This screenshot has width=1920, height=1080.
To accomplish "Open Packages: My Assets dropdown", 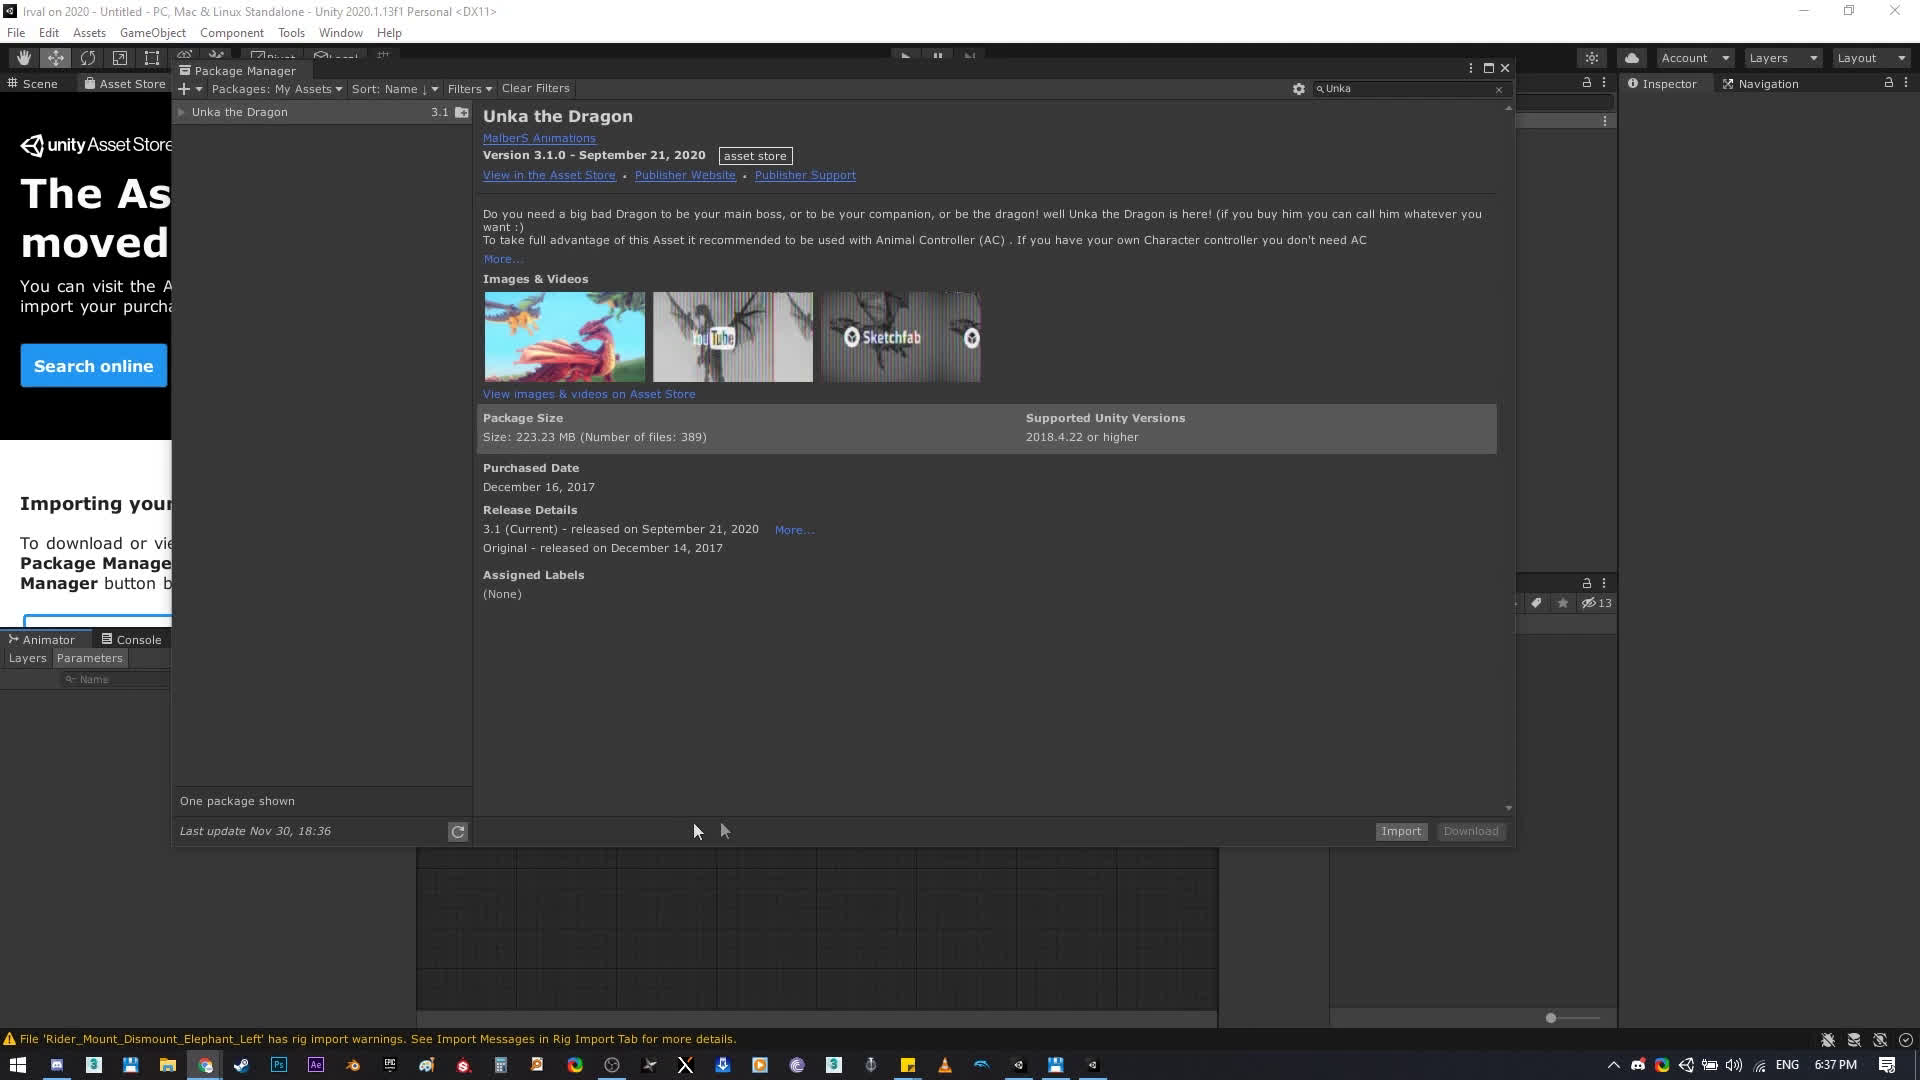I will [x=276, y=89].
